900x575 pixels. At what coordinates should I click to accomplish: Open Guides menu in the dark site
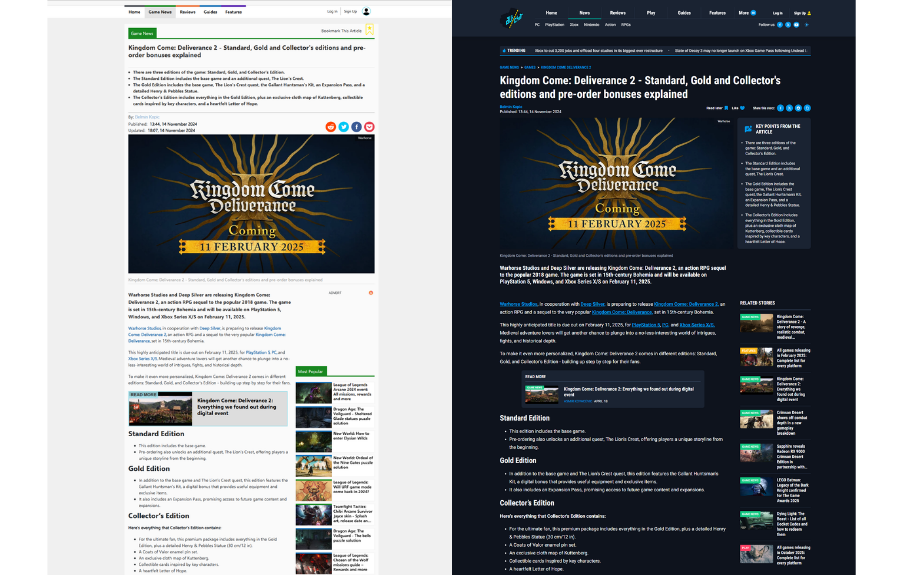tap(684, 13)
